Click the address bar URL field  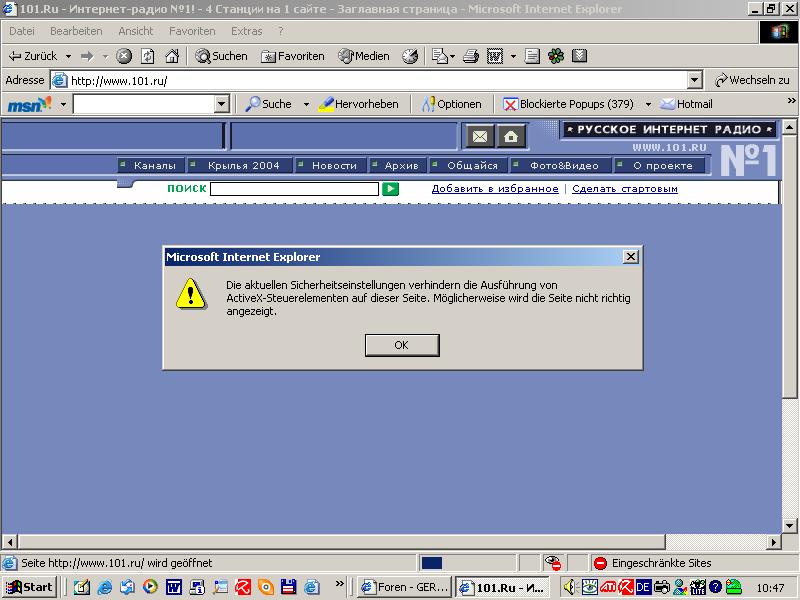pyautogui.click(x=377, y=80)
